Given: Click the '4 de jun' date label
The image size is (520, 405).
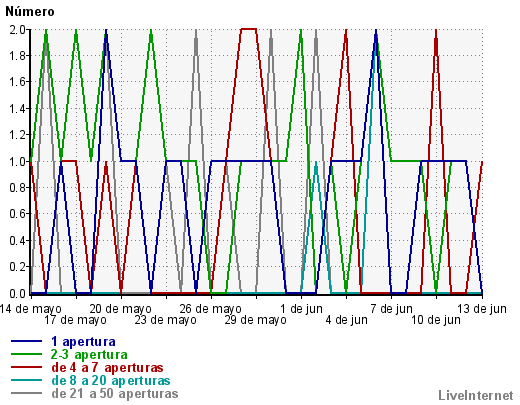Looking at the screenshot, I should coord(347,320).
